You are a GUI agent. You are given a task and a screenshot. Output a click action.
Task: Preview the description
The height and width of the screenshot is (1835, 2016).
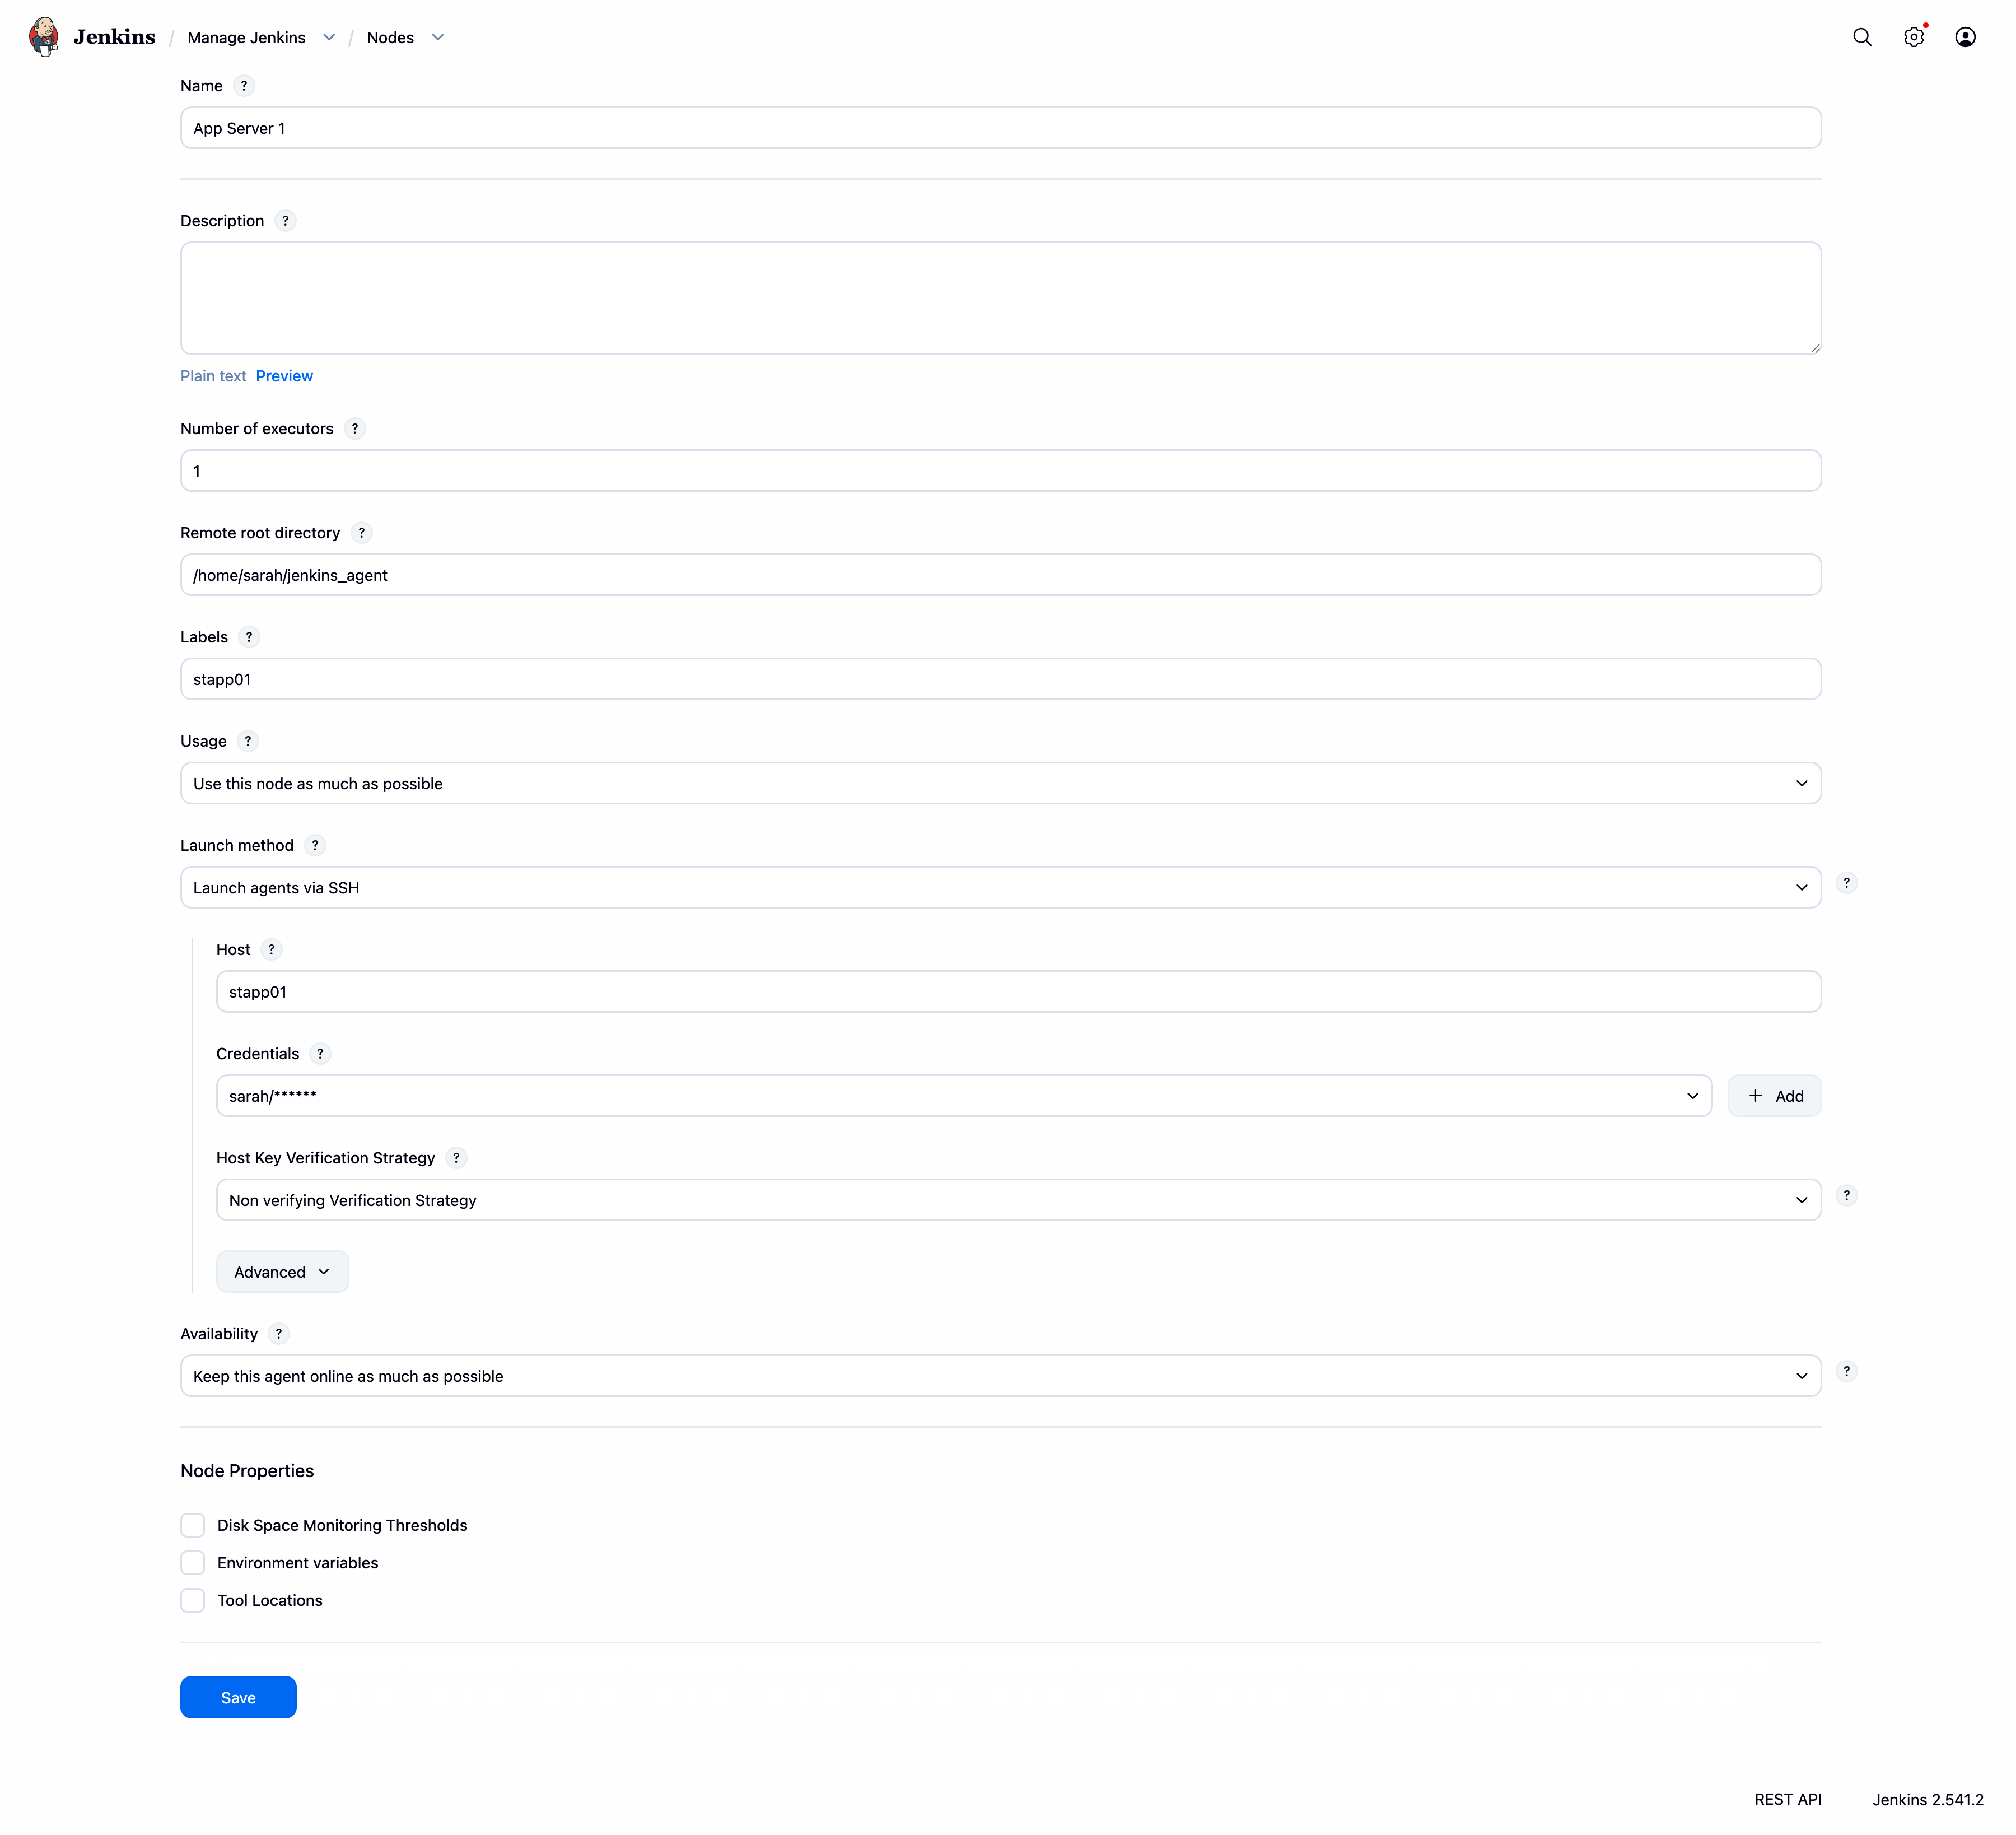(284, 376)
